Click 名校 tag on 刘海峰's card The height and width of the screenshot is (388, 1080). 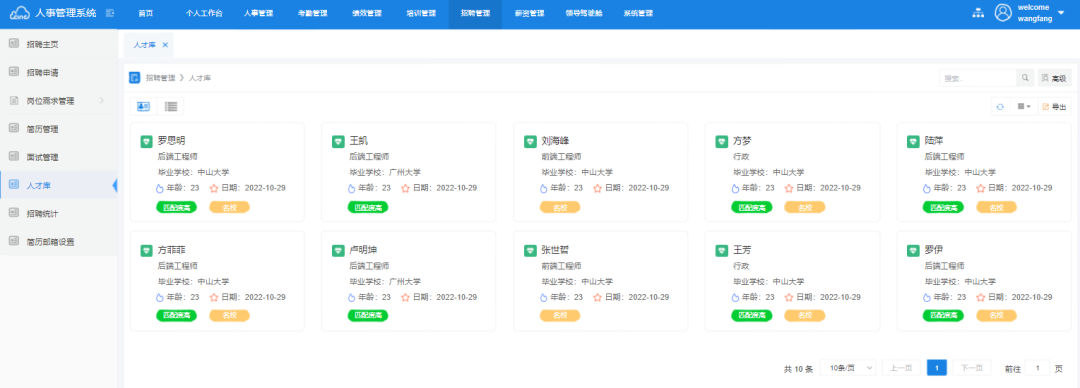point(560,207)
